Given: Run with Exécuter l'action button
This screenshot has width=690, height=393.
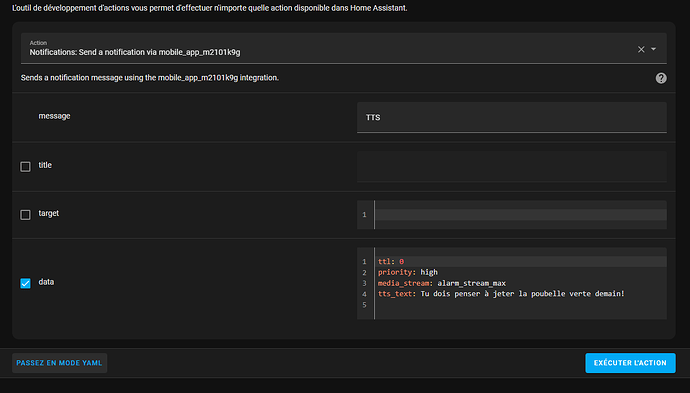Looking at the screenshot, I should 630,363.
